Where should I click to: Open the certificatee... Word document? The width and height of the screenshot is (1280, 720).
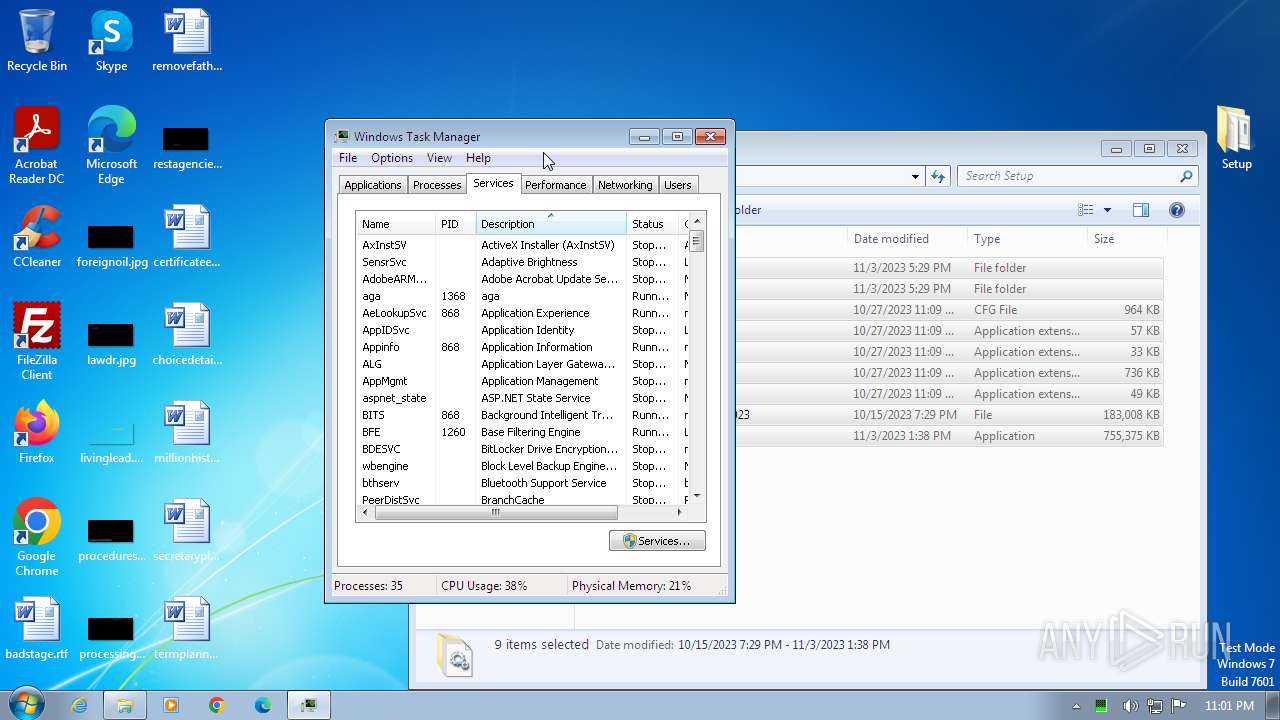pyautogui.click(x=187, y=236)
